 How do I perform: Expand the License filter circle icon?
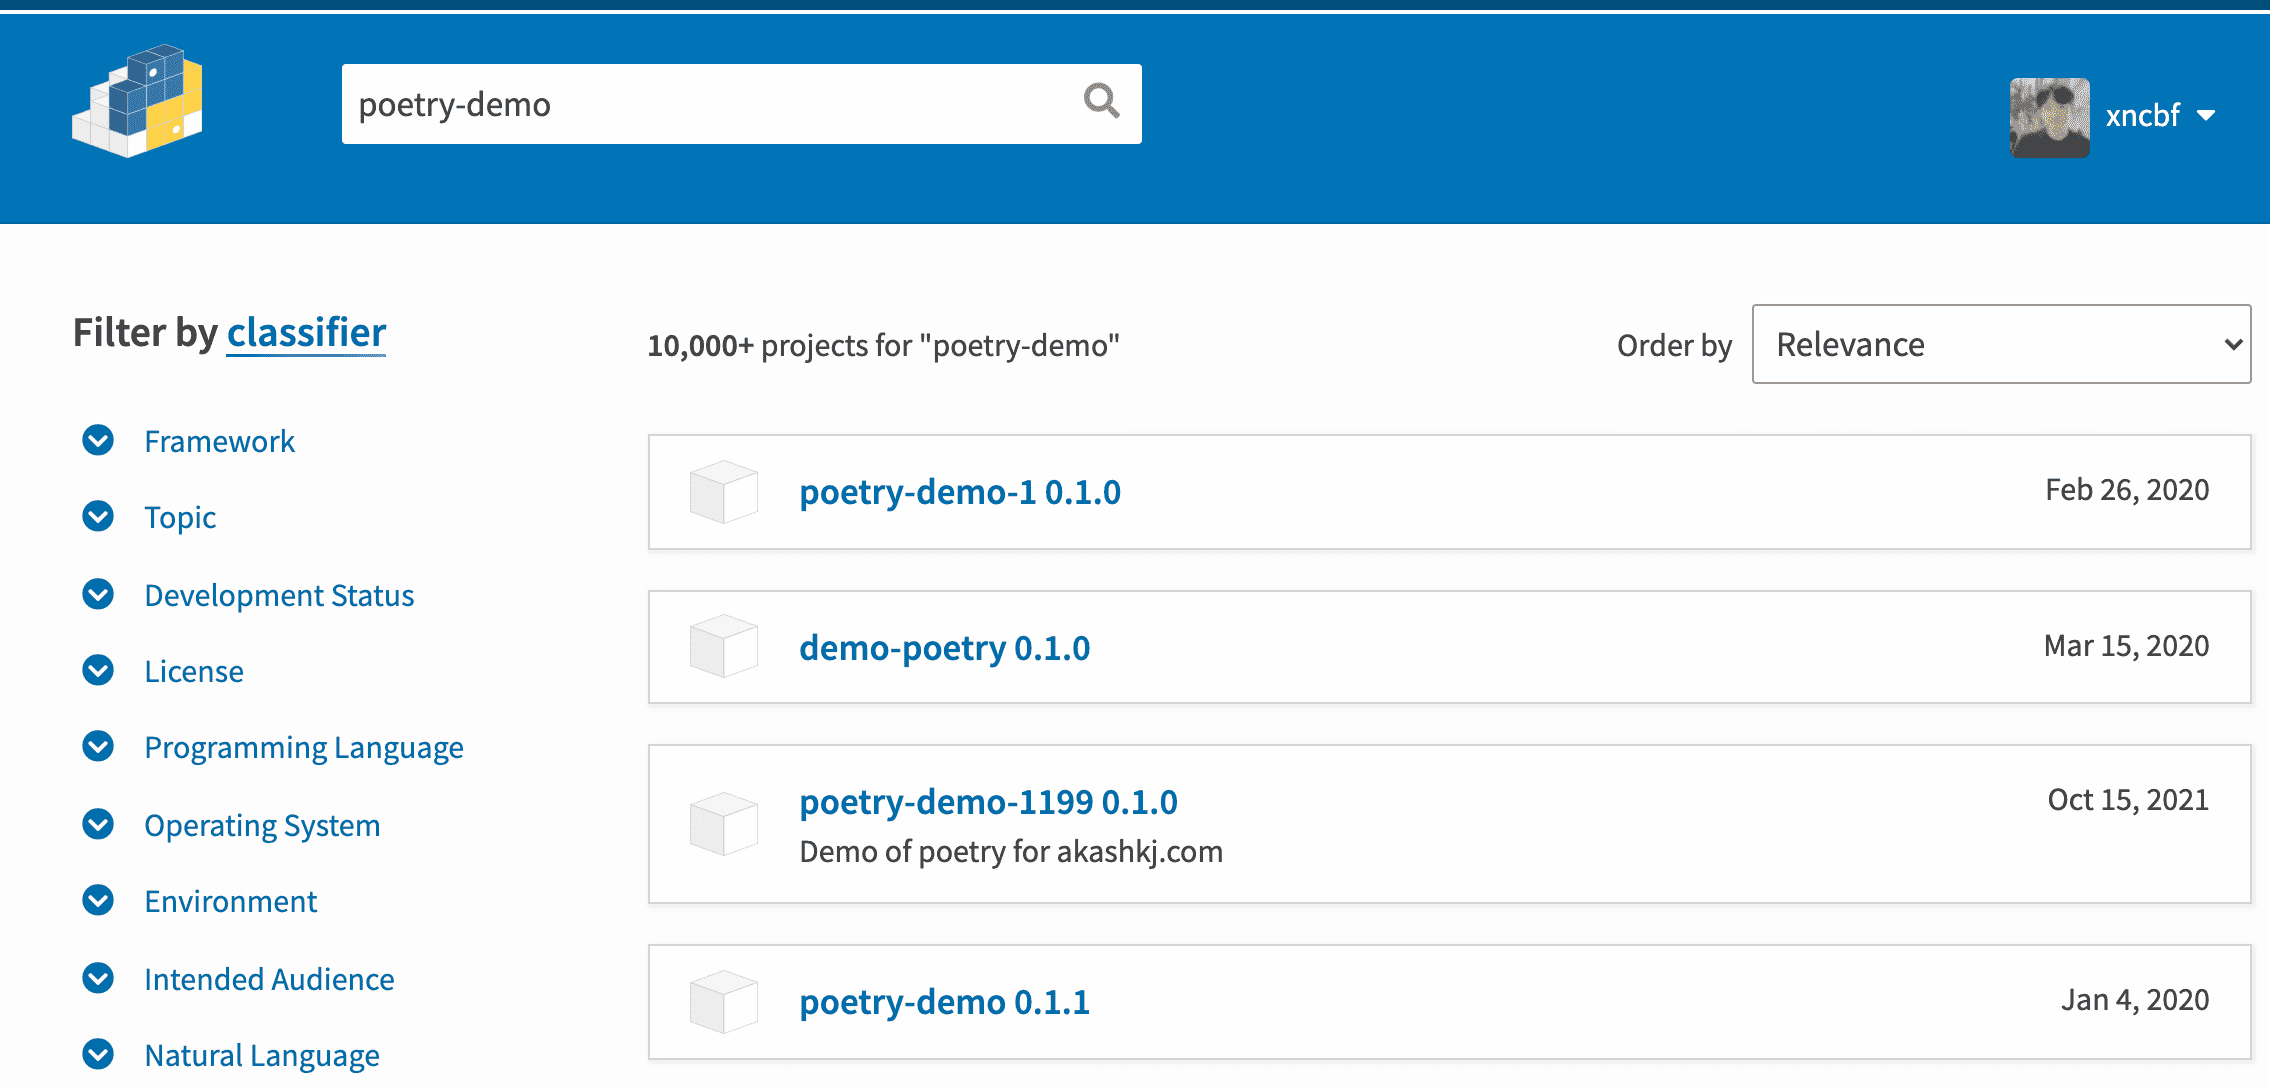coord(98,670)
